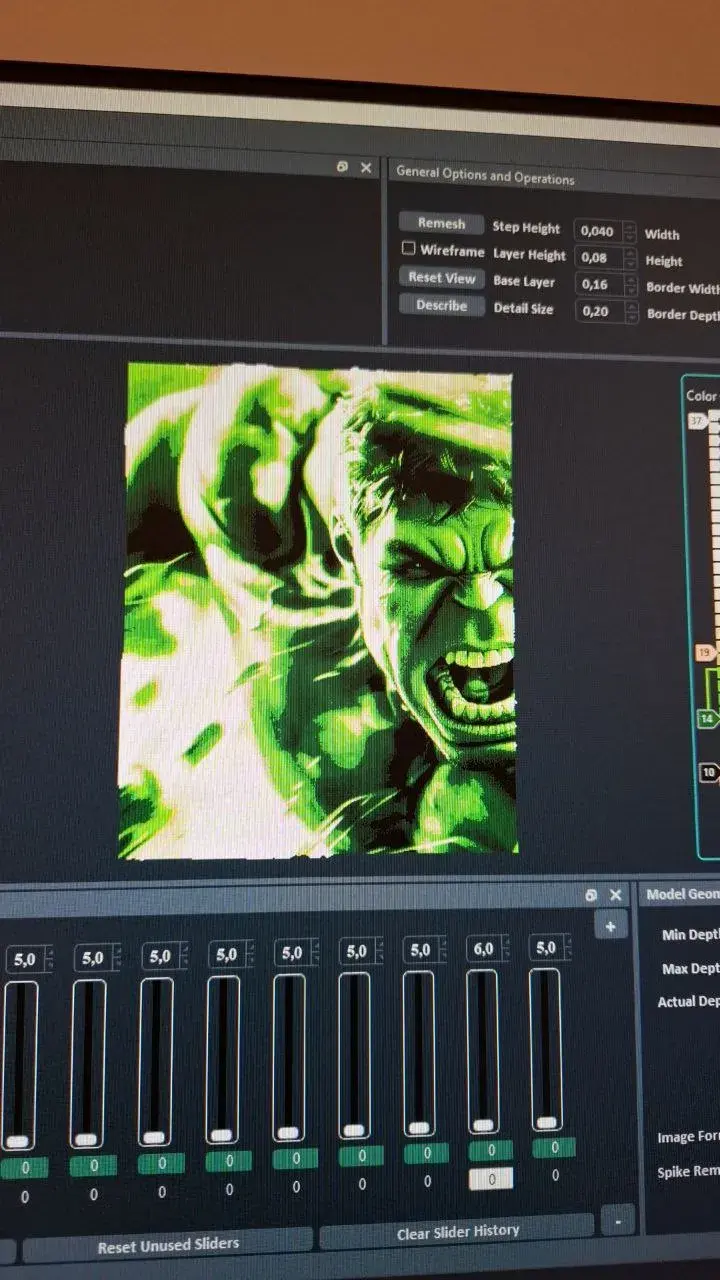Screen dimensions: 720x1280
Task: Select the black color marker labeled 10
Action: point(710,772)
